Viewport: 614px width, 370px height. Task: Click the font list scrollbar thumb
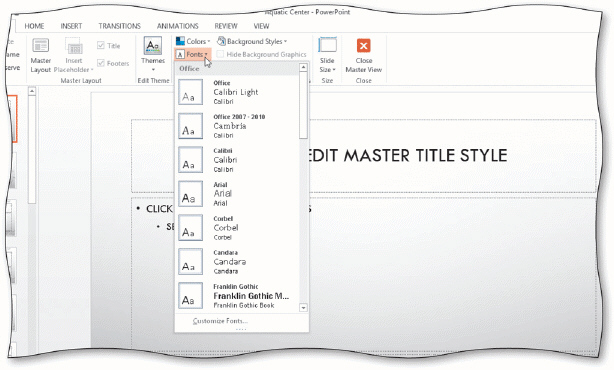(x=303, y=105)
